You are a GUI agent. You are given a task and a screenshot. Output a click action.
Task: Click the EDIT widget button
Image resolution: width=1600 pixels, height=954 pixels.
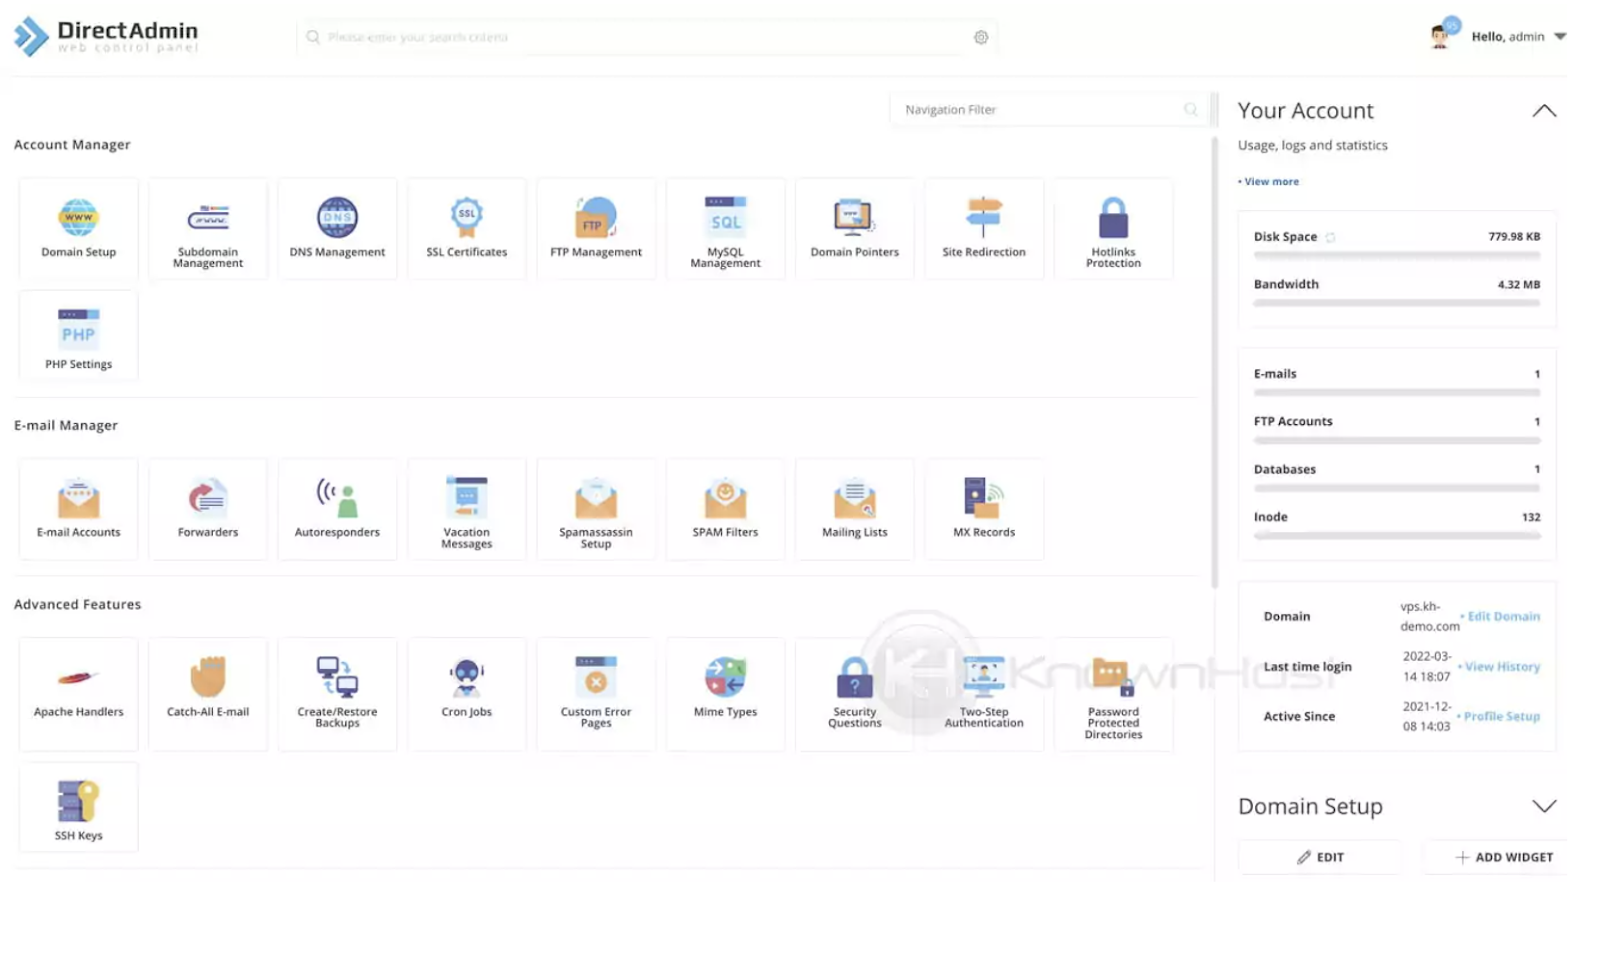(1320, 857)
